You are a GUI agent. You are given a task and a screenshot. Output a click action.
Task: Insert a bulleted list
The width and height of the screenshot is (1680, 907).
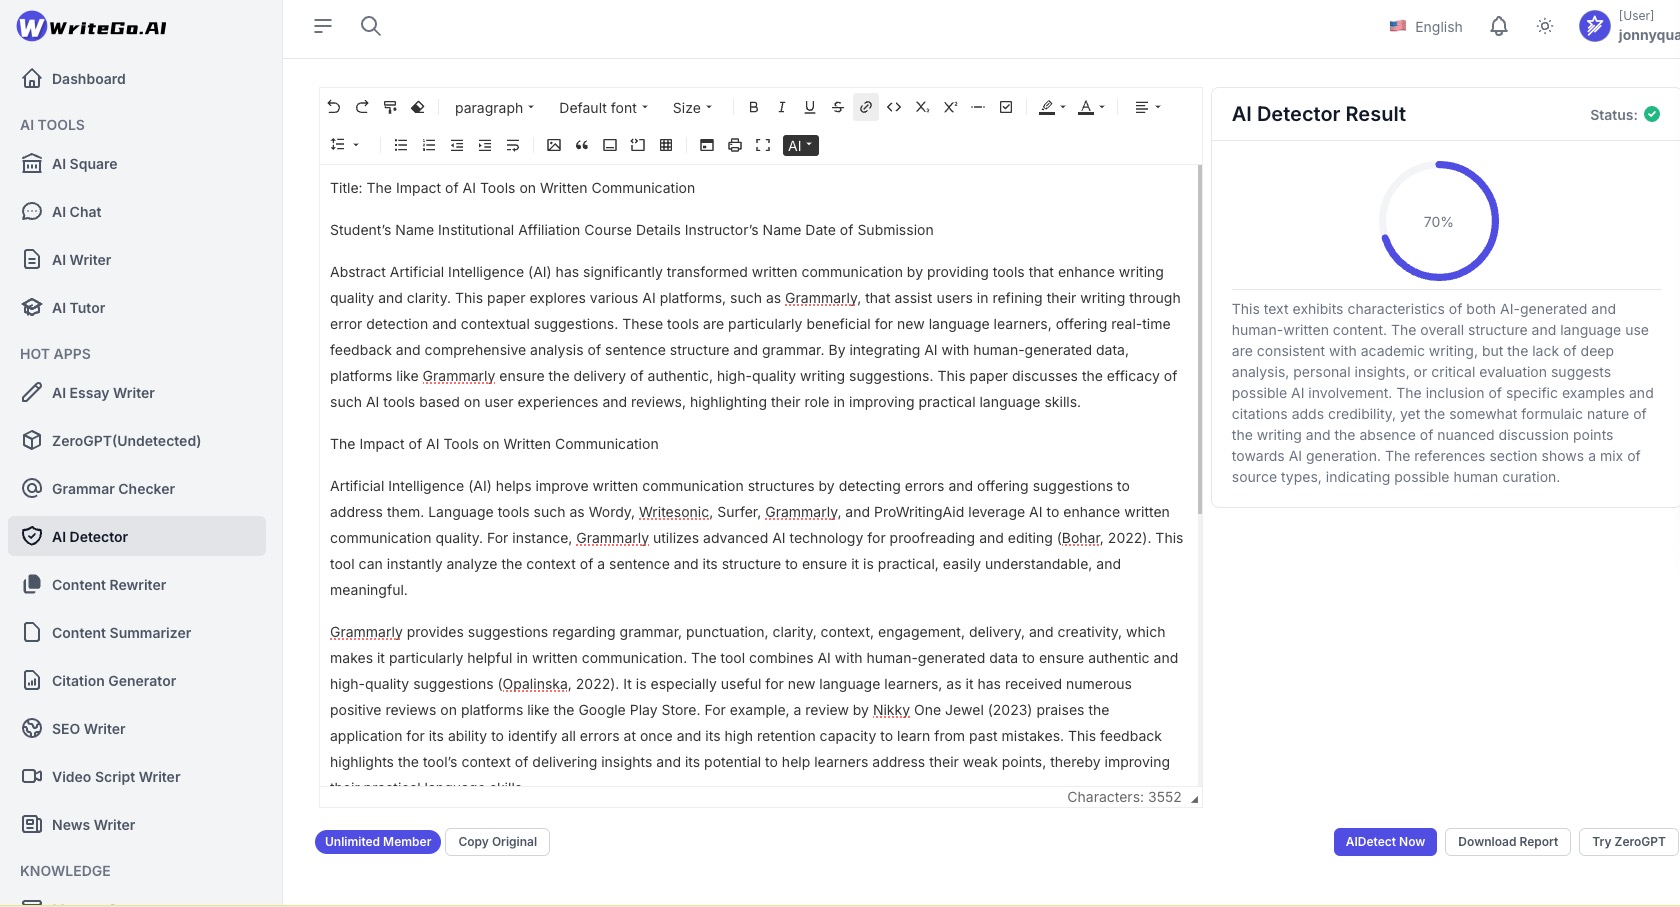[401, 145]
